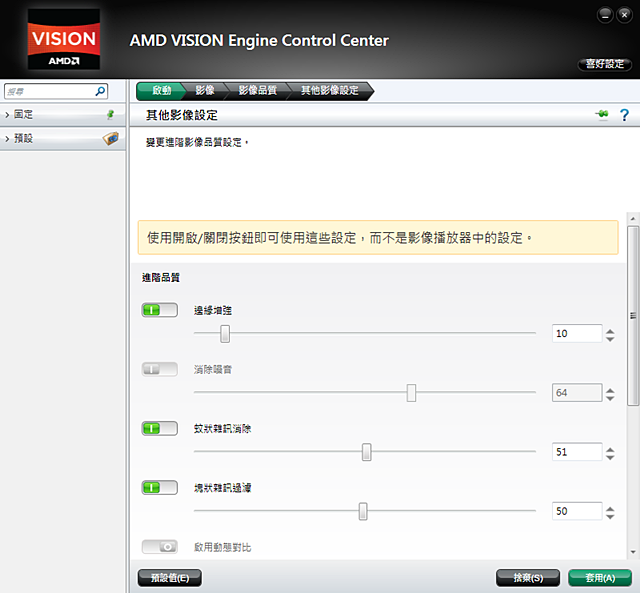Go to 啟動 in the breadcrumb

pos(161,91)
